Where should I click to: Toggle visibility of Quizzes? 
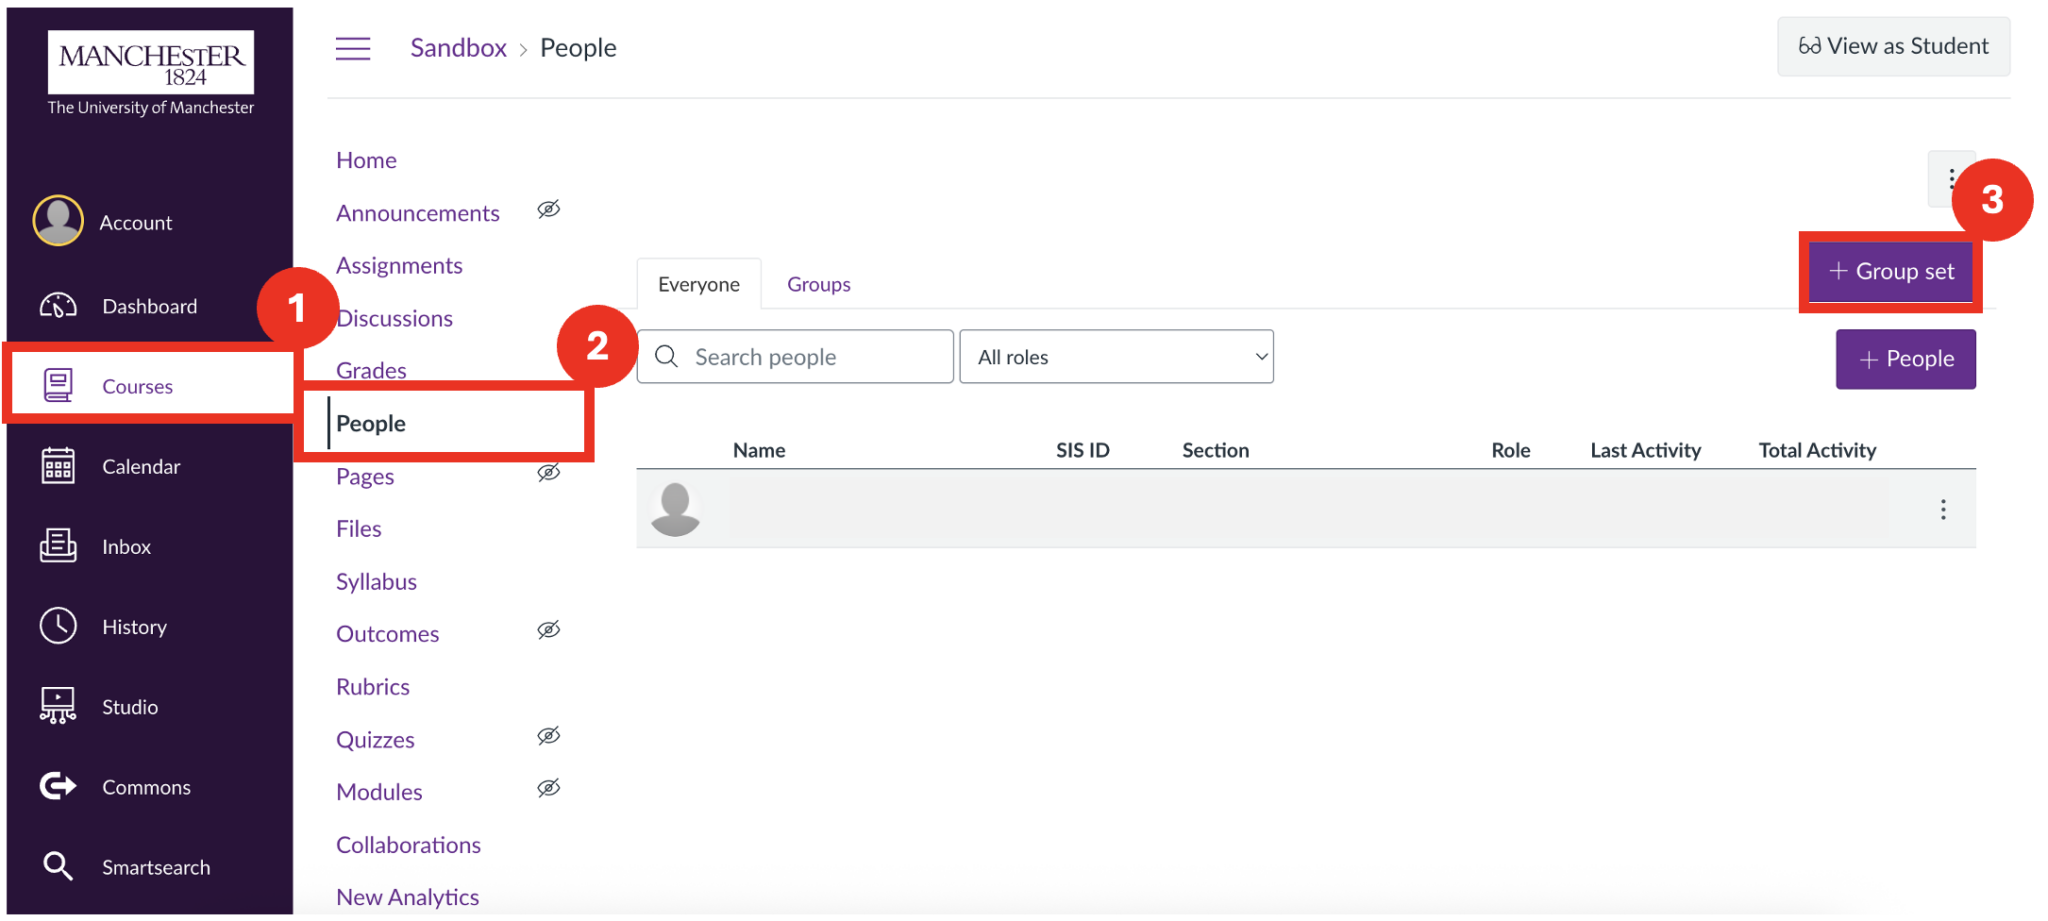pos(548,736)
